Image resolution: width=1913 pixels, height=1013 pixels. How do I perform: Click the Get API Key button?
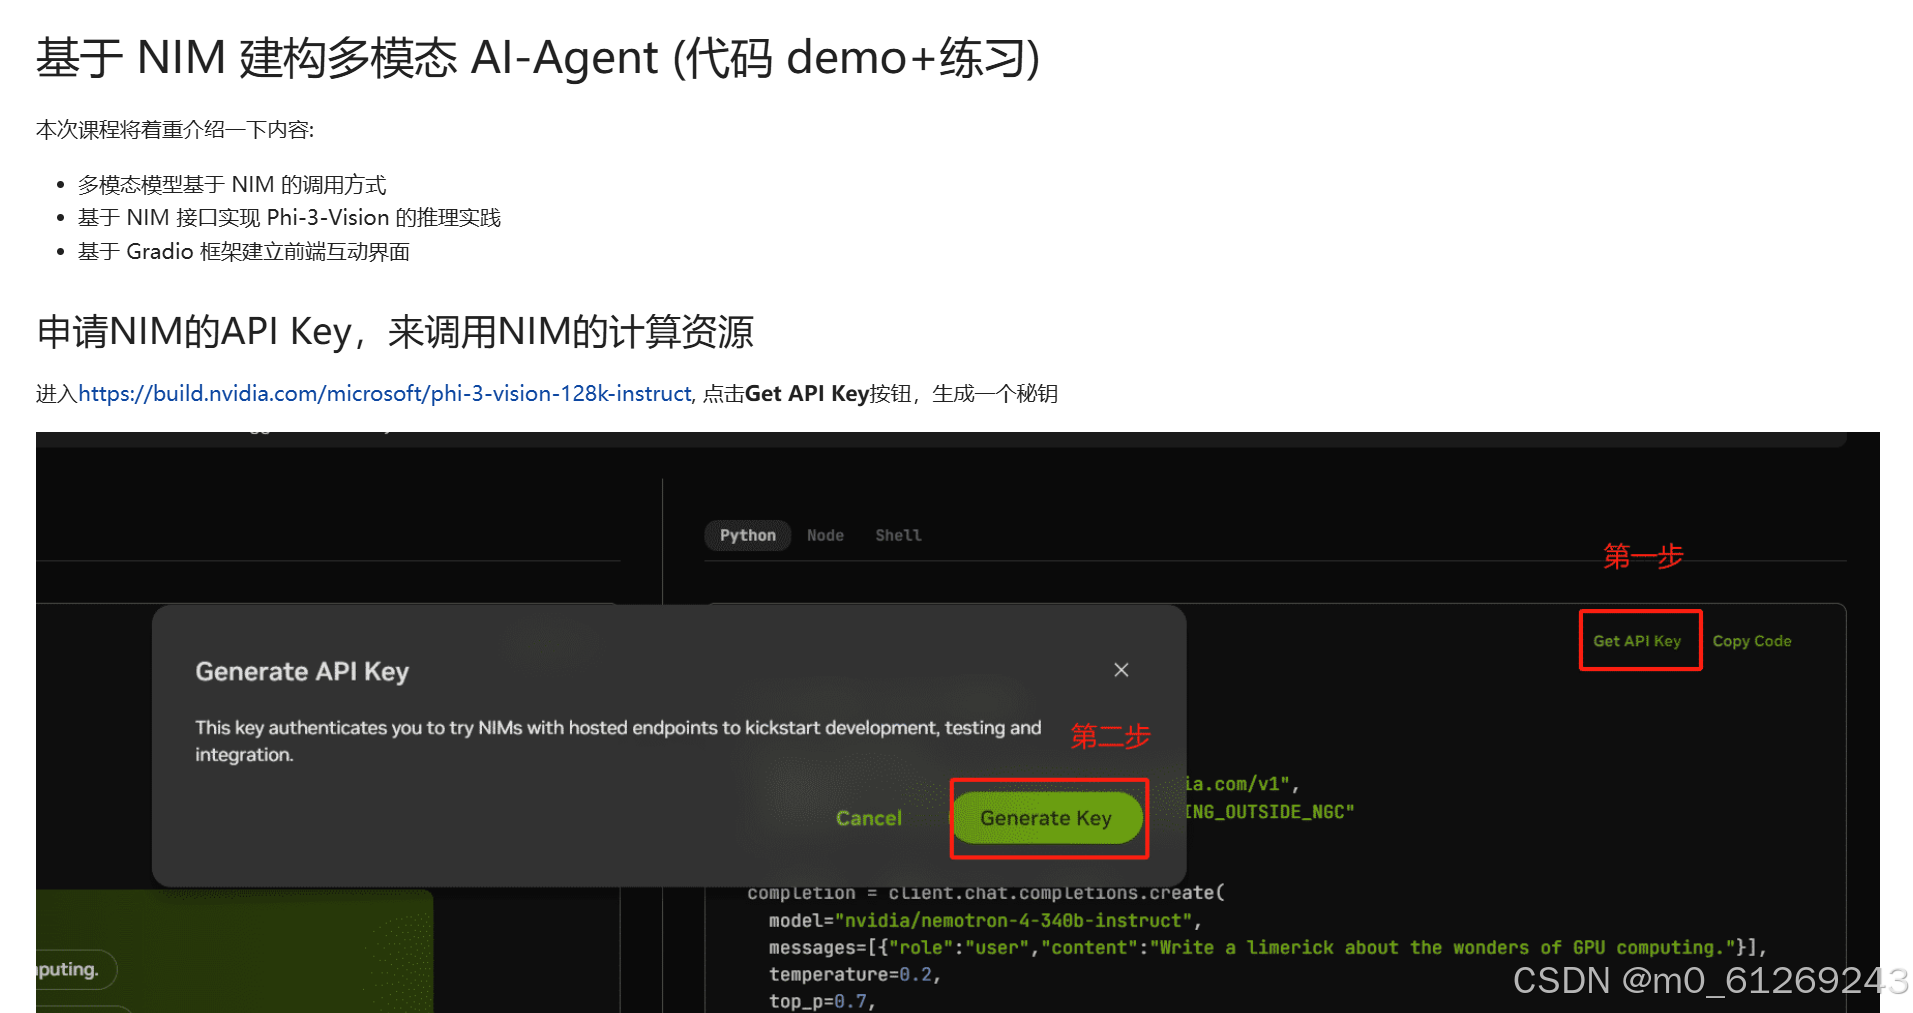[x=1637, y=641]
